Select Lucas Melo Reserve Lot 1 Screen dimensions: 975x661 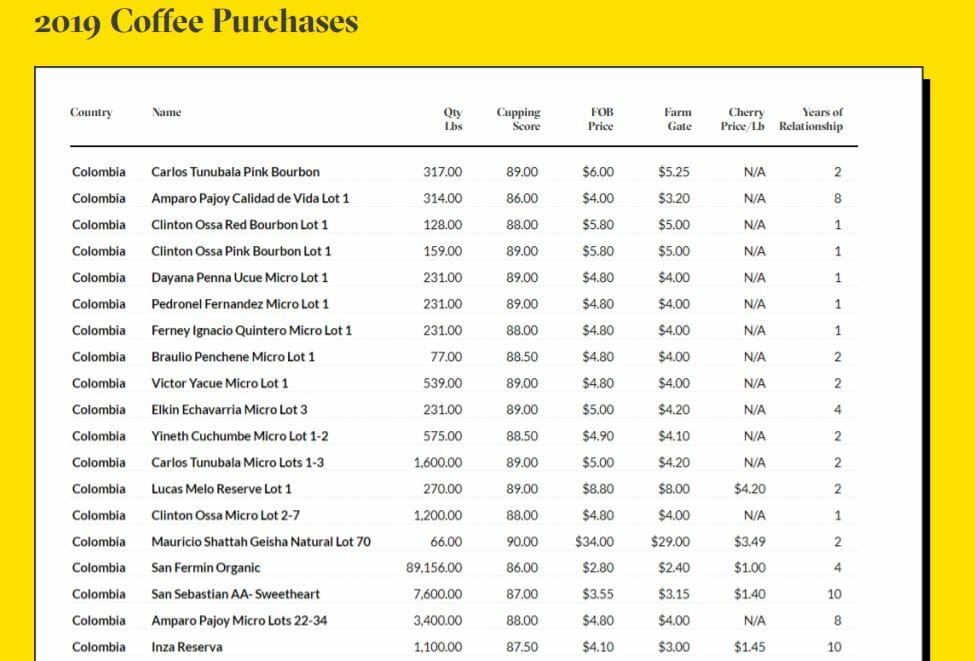coord(221,489)
